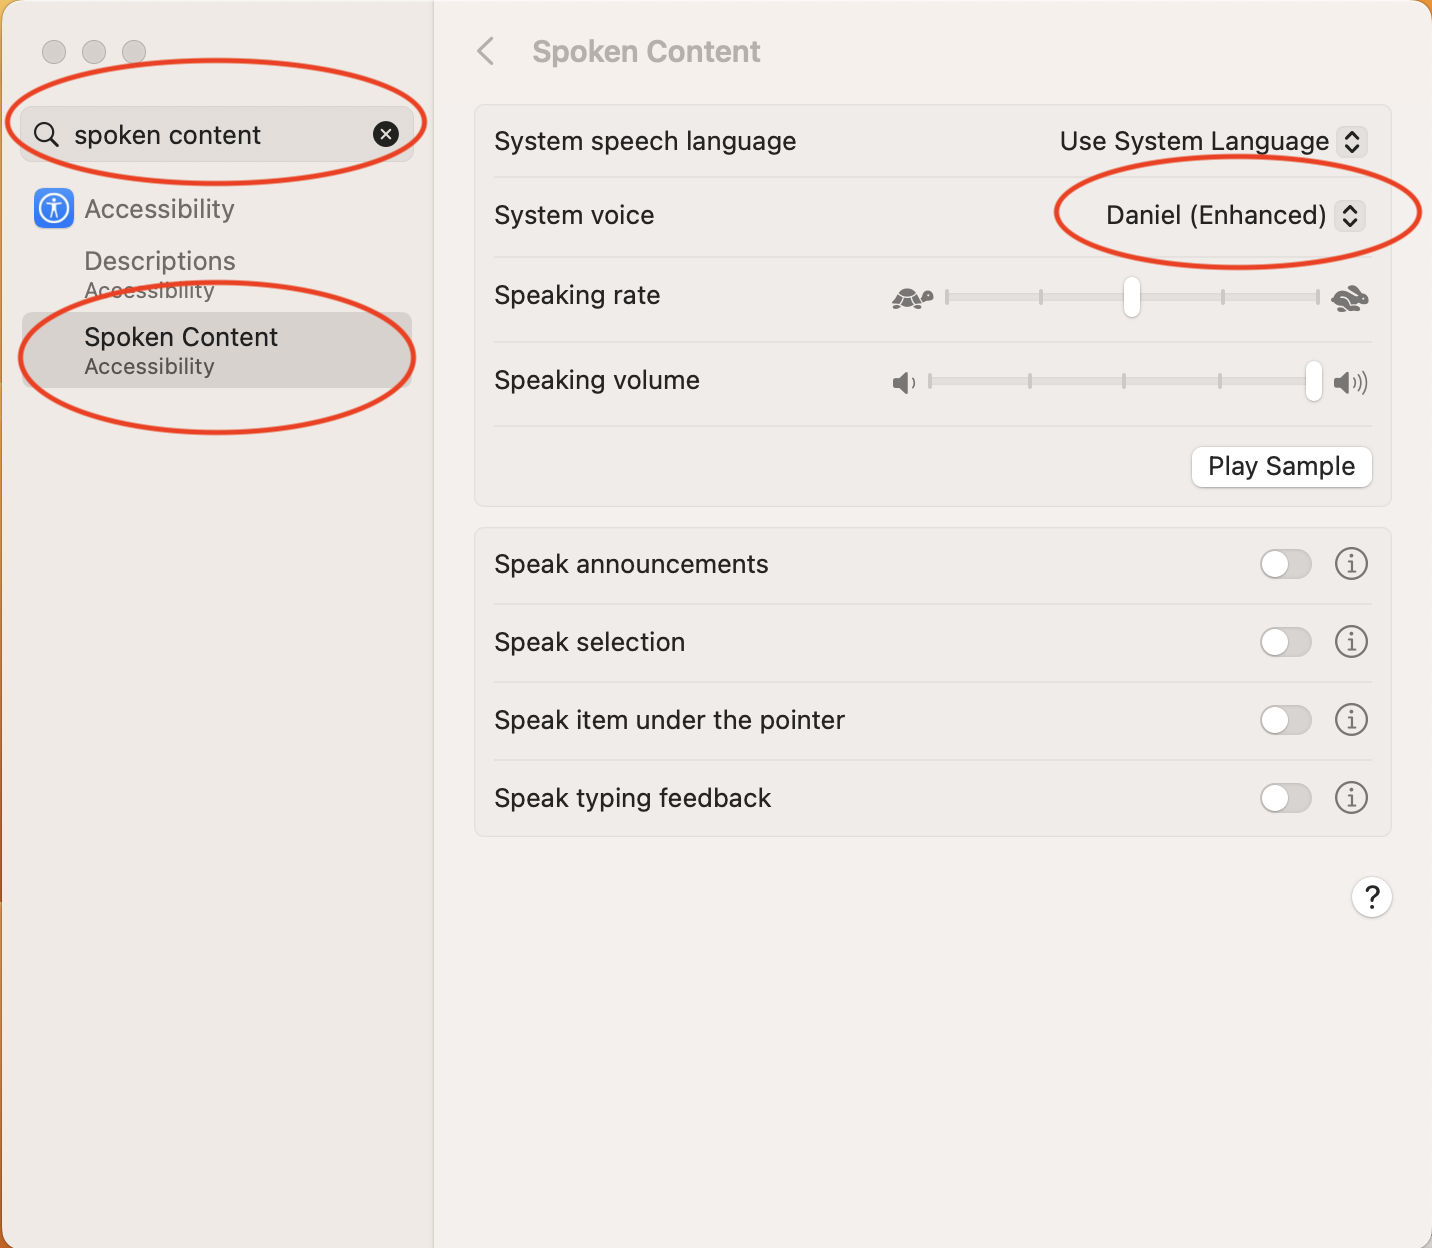Open the System speech language dropdown

pos(1213,141)
